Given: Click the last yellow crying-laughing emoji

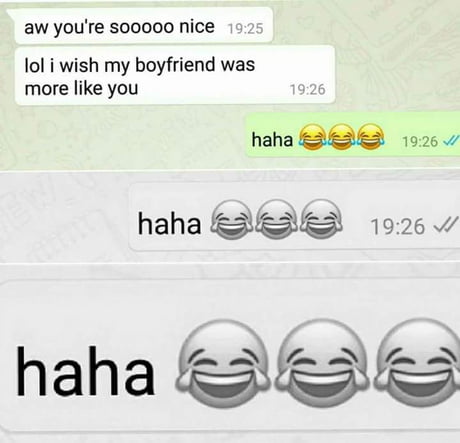Looking at the screenshot, I should [x=371, y=137].
